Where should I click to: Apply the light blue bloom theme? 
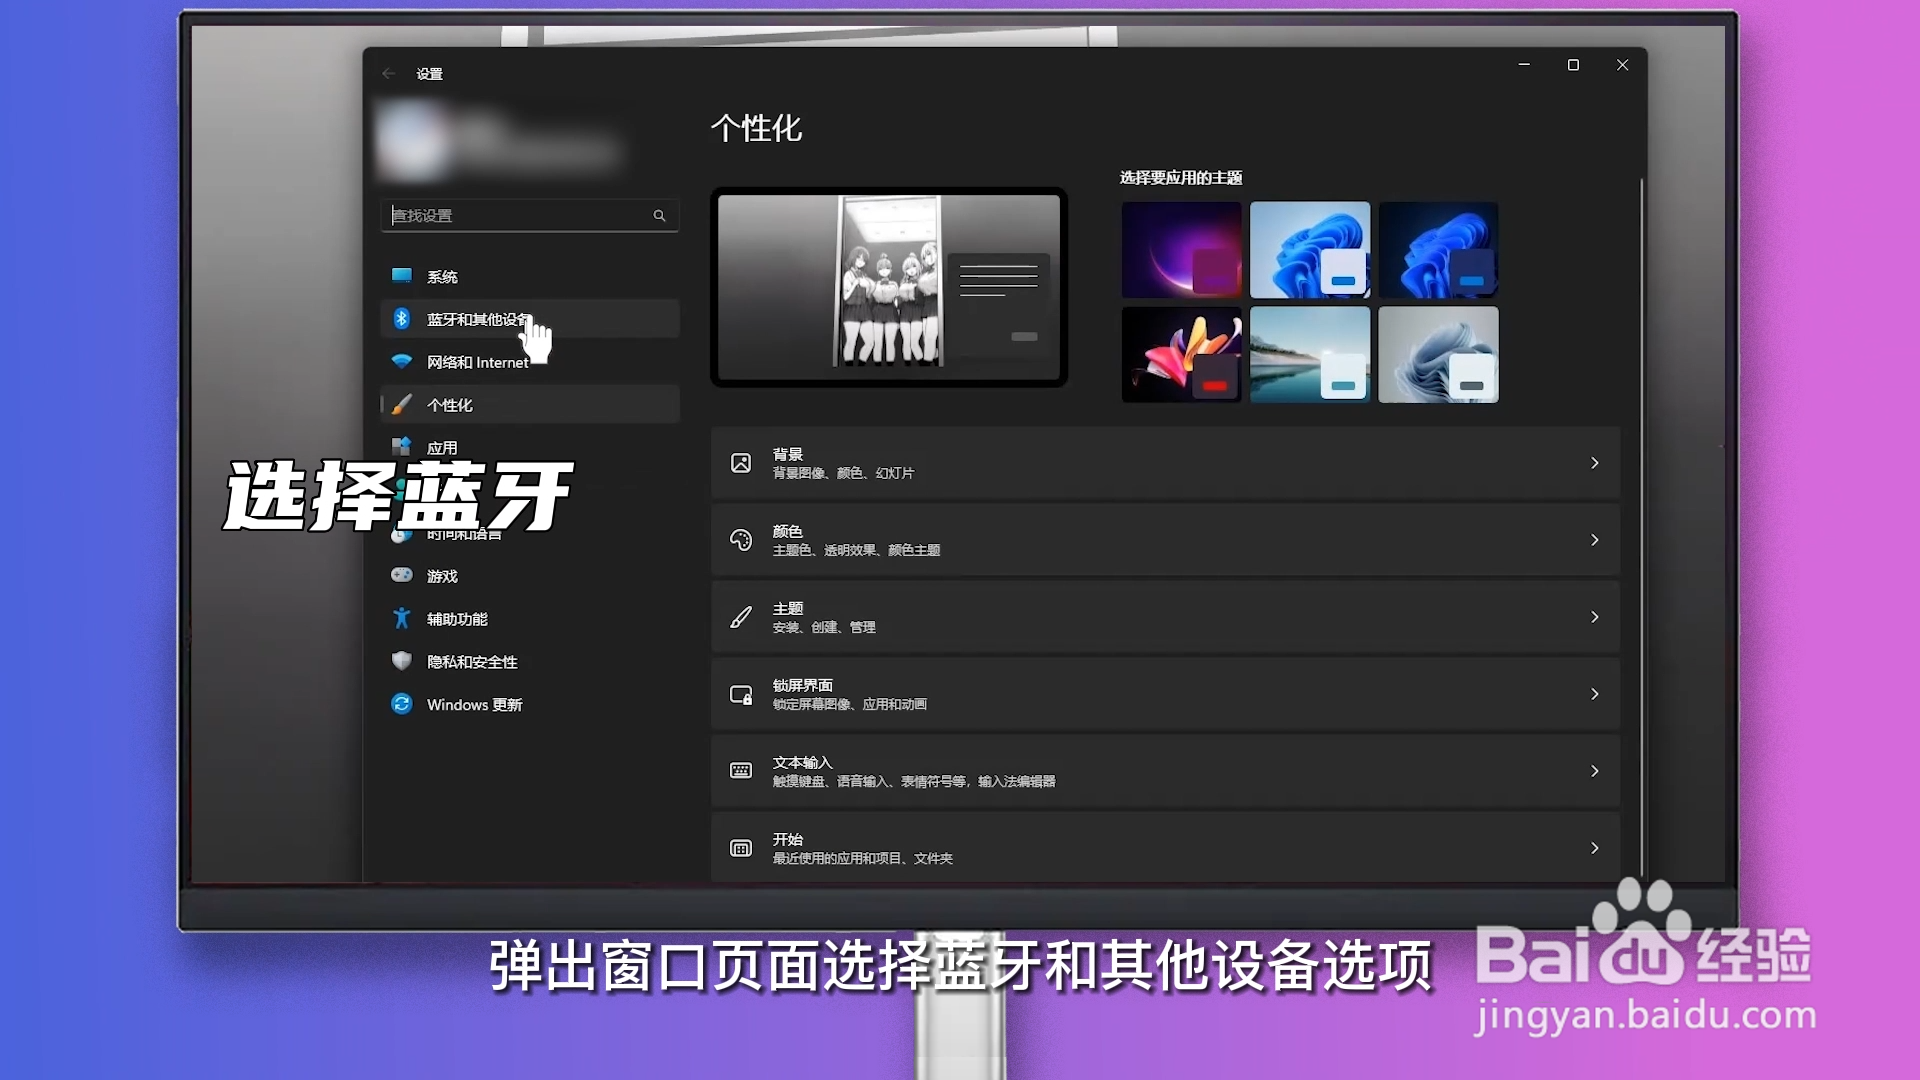click(1310, 250)
